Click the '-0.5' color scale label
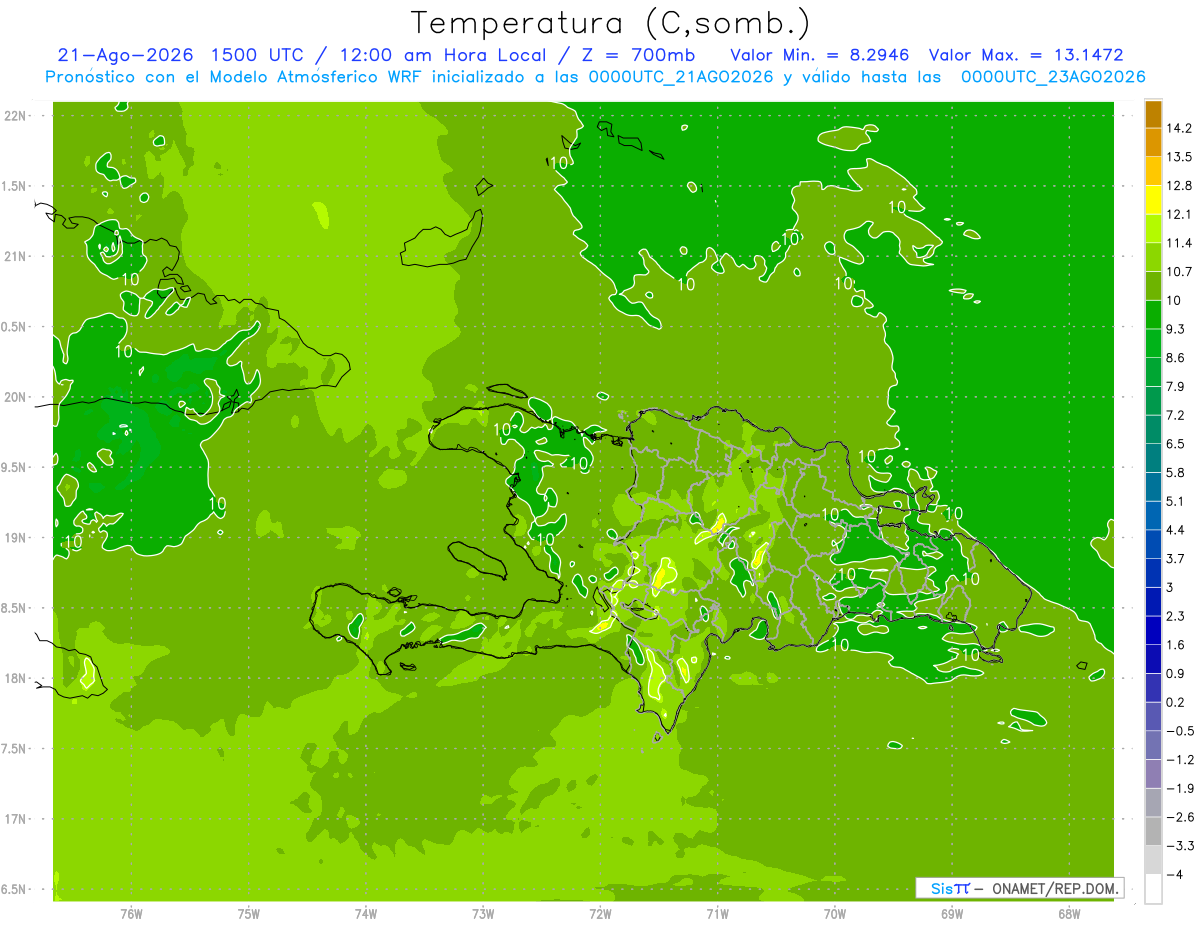 pos(1179,731)
